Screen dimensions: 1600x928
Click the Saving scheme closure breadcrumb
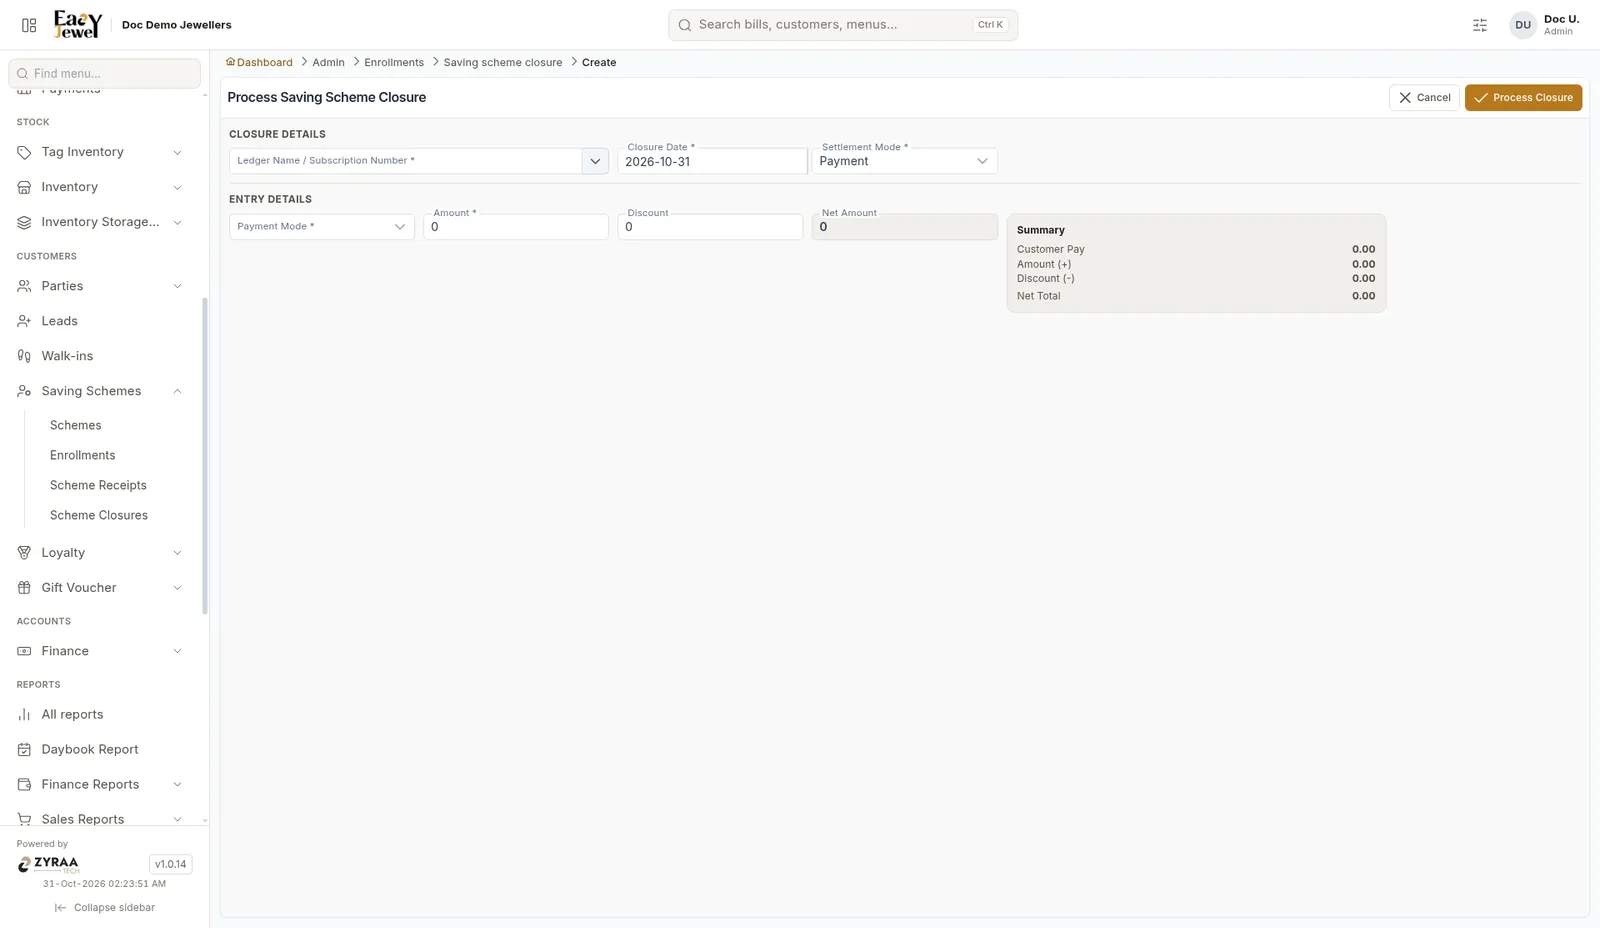coord(503,62)
